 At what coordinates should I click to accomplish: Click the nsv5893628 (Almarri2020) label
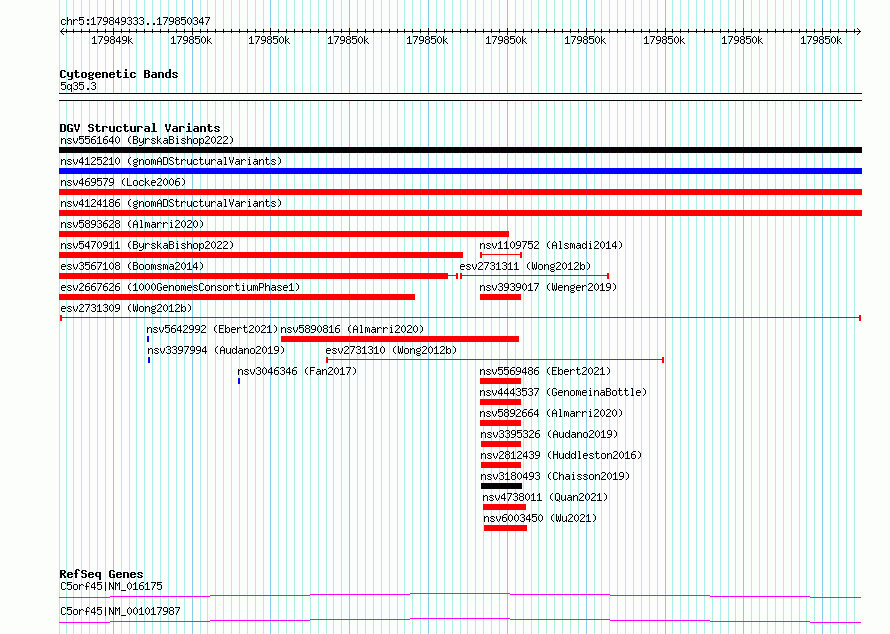click(132, 224)
